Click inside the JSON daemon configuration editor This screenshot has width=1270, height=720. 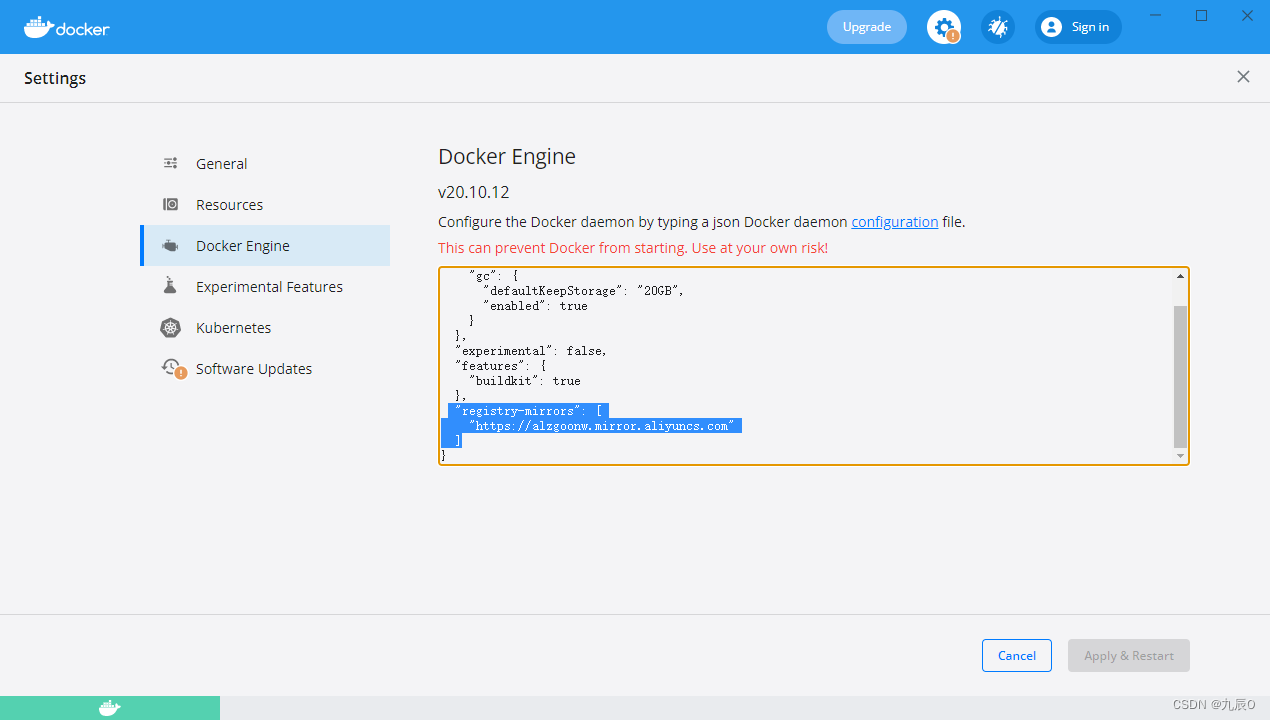pos(800,365)
